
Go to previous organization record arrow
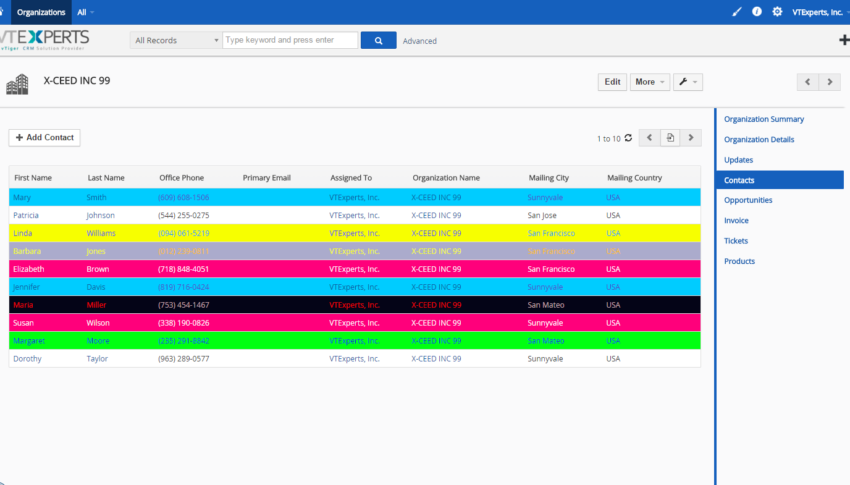[x=808, y=82]
